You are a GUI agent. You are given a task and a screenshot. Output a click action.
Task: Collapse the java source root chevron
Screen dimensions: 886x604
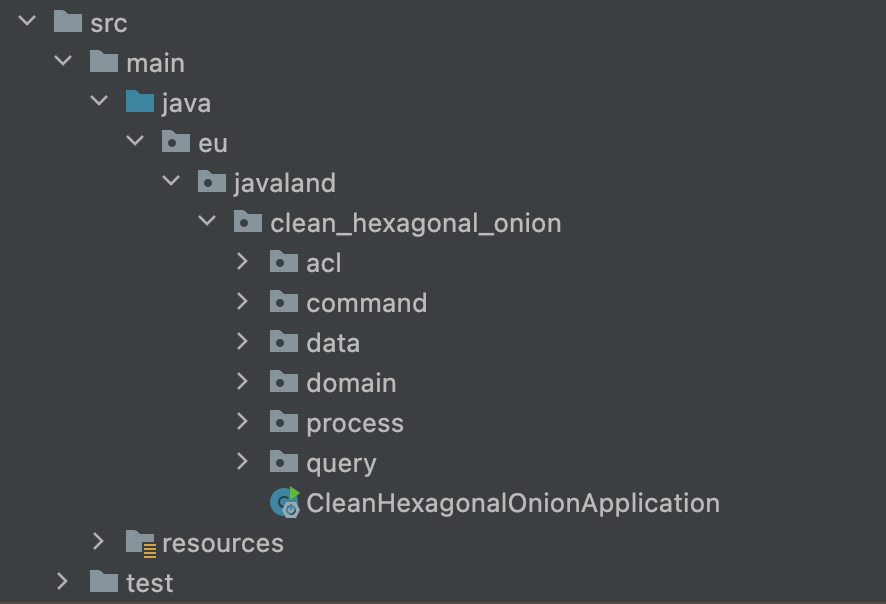99,101
